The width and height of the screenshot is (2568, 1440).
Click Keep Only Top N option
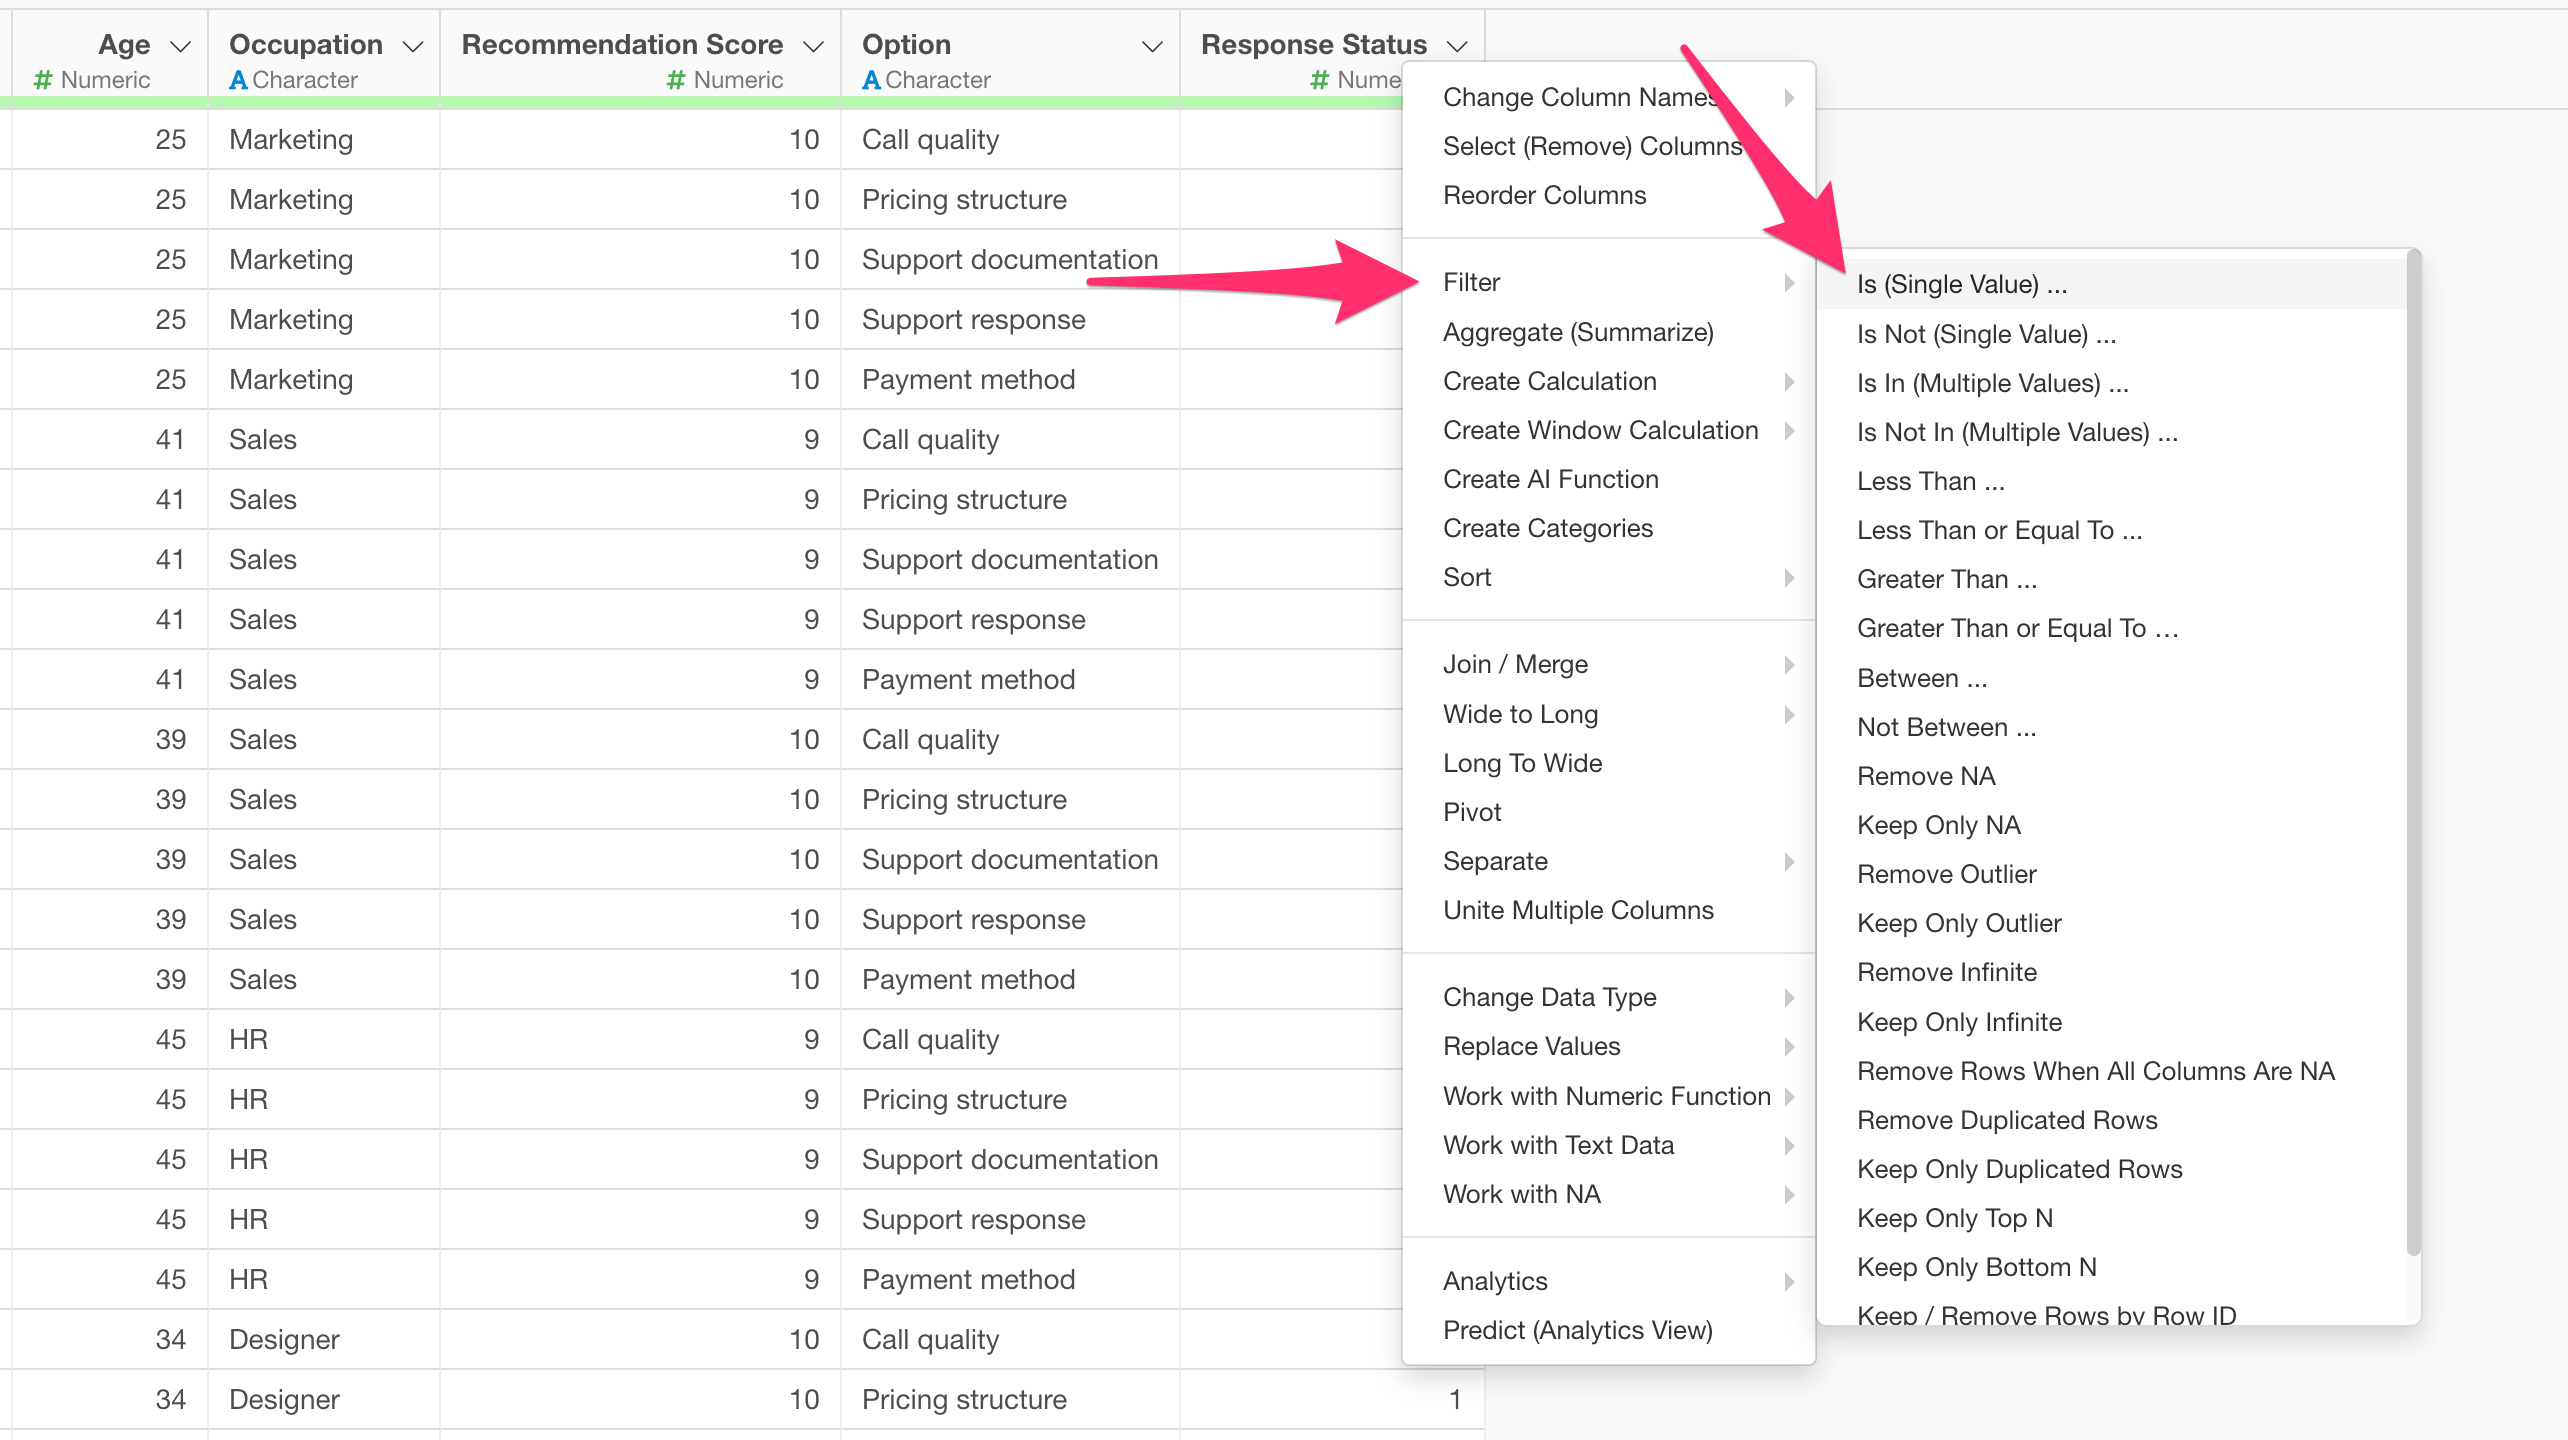point(1954,1218)
